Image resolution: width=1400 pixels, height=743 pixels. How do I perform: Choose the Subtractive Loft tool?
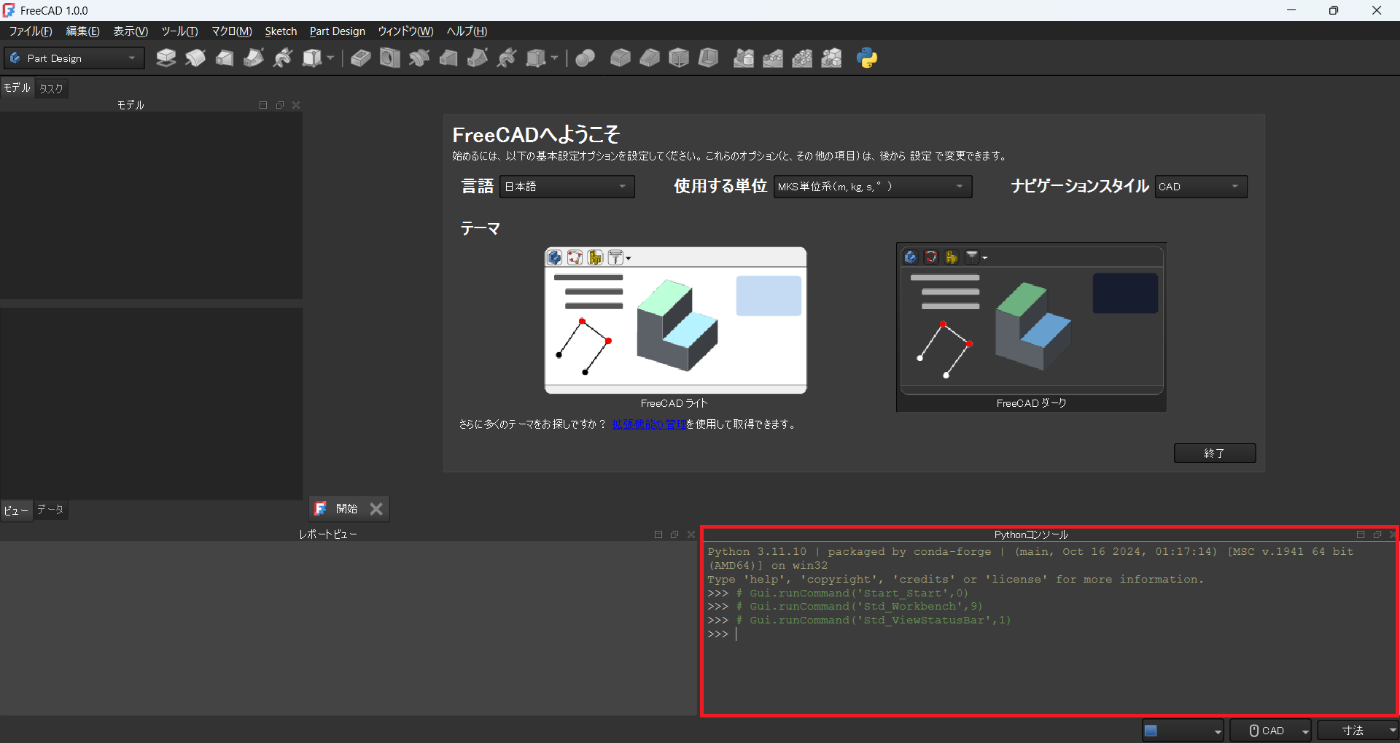[449, 58]
